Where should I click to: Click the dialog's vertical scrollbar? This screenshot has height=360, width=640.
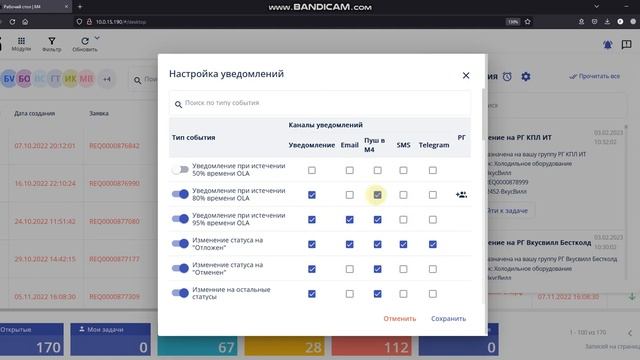pyautogui.click(x=484, y=114)
